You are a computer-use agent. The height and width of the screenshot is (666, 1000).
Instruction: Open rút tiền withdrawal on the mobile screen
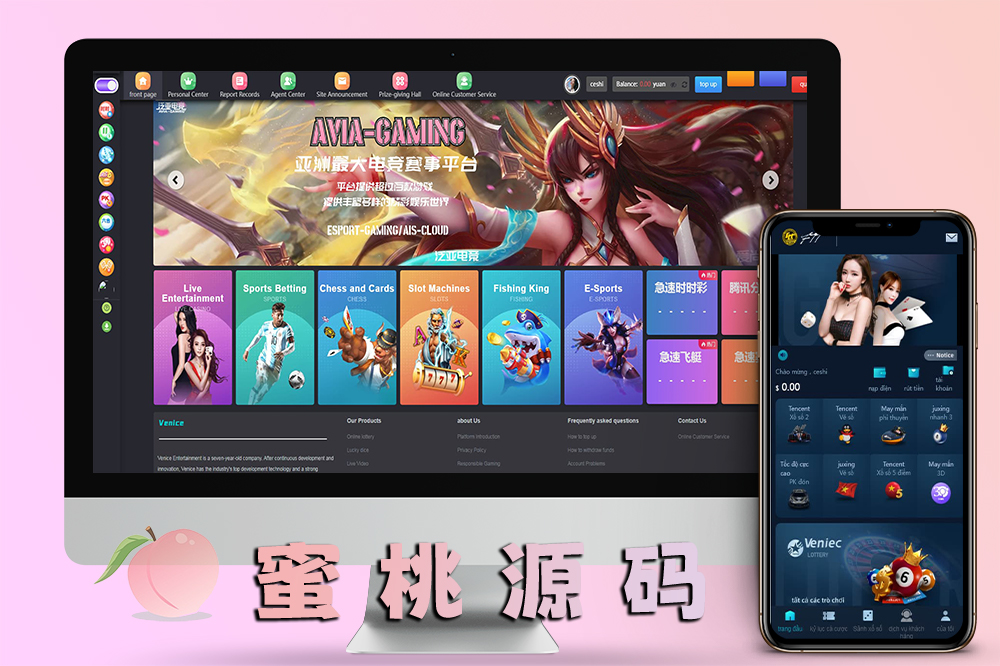point(913,375)
